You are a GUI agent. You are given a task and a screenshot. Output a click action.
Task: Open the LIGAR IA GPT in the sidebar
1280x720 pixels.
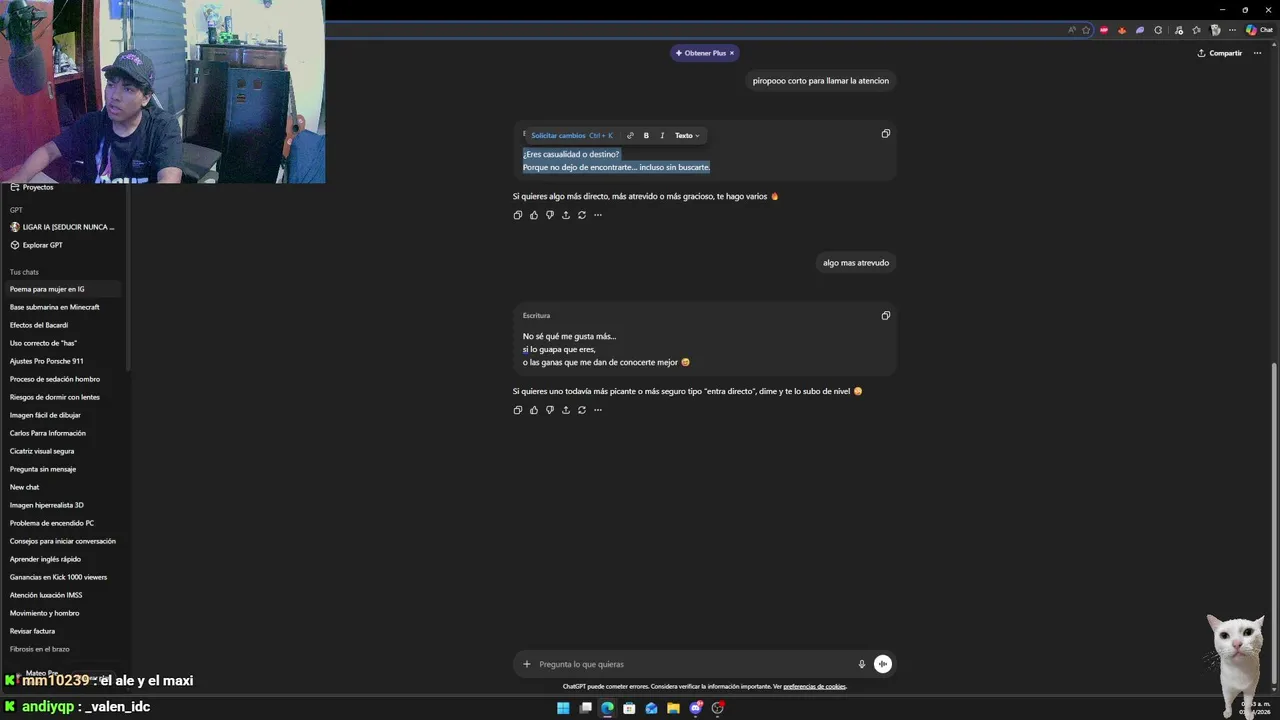point(62,227)
